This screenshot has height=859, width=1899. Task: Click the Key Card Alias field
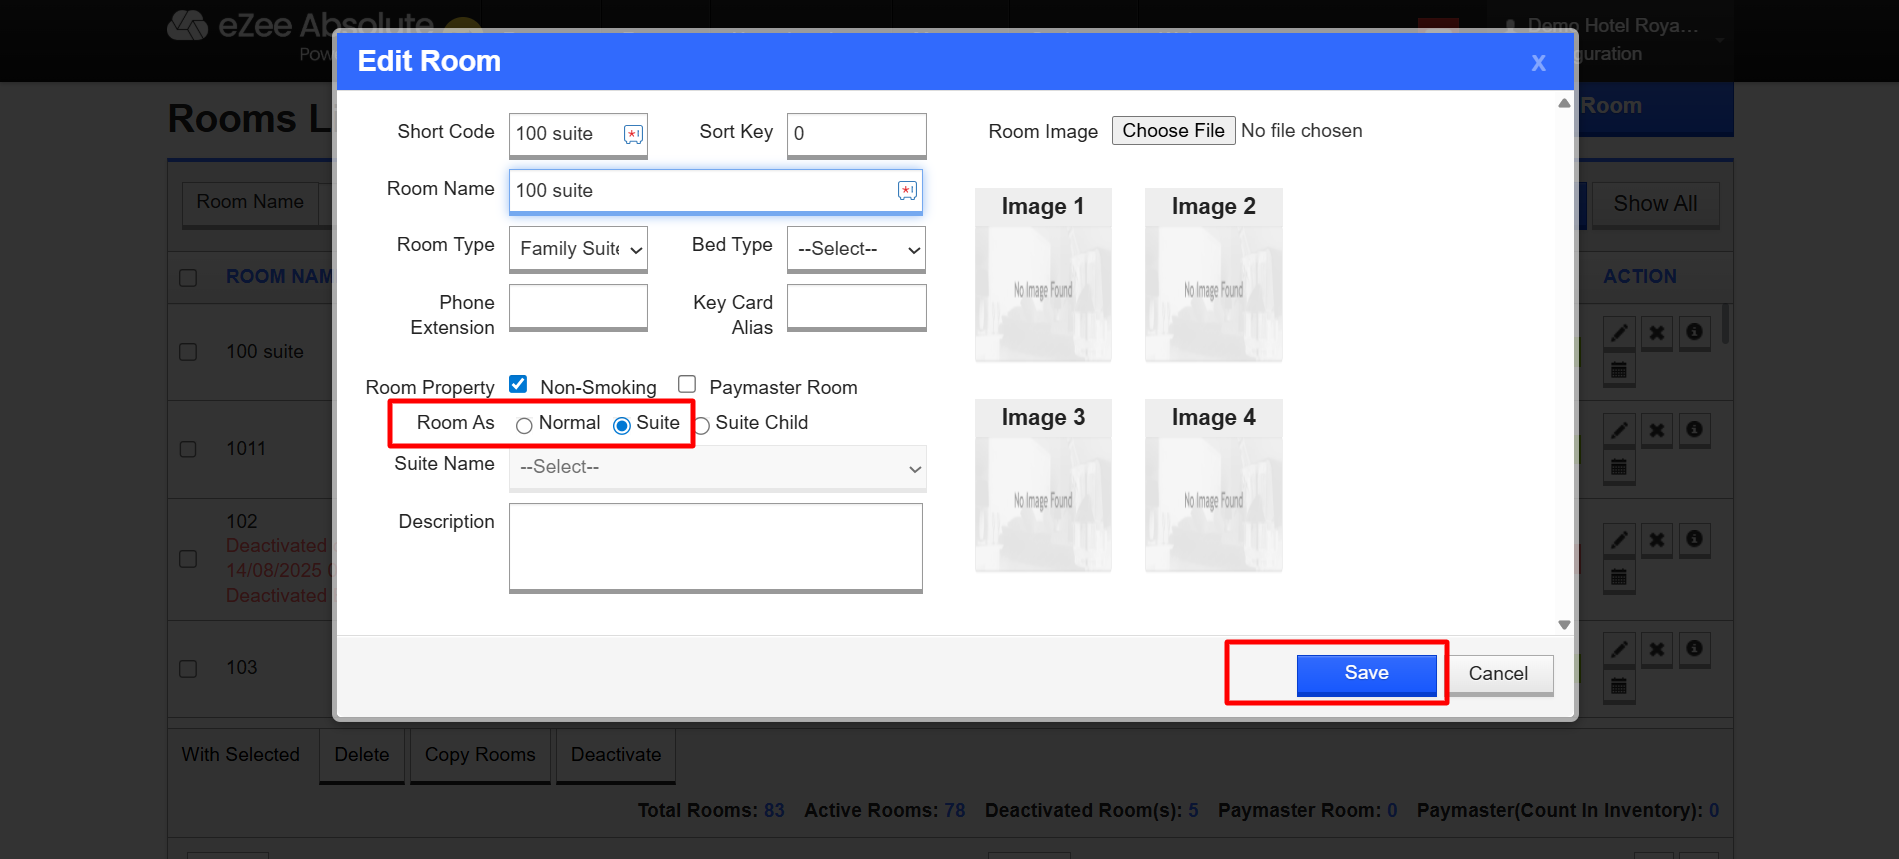856,307
